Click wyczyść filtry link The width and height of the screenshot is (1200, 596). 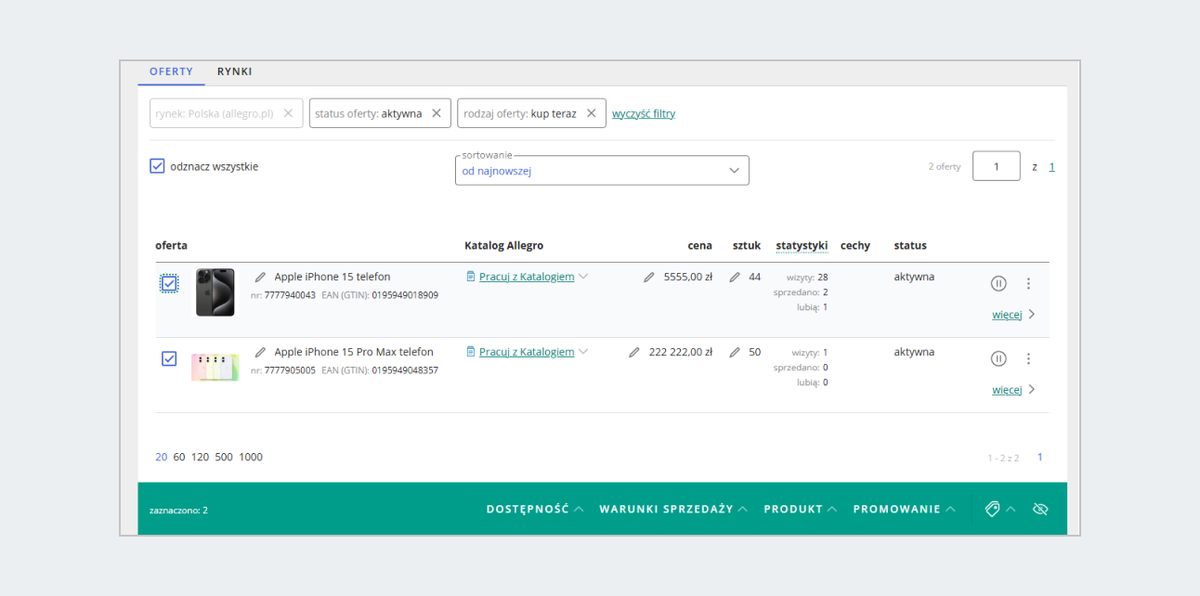[x=643, y=113]
